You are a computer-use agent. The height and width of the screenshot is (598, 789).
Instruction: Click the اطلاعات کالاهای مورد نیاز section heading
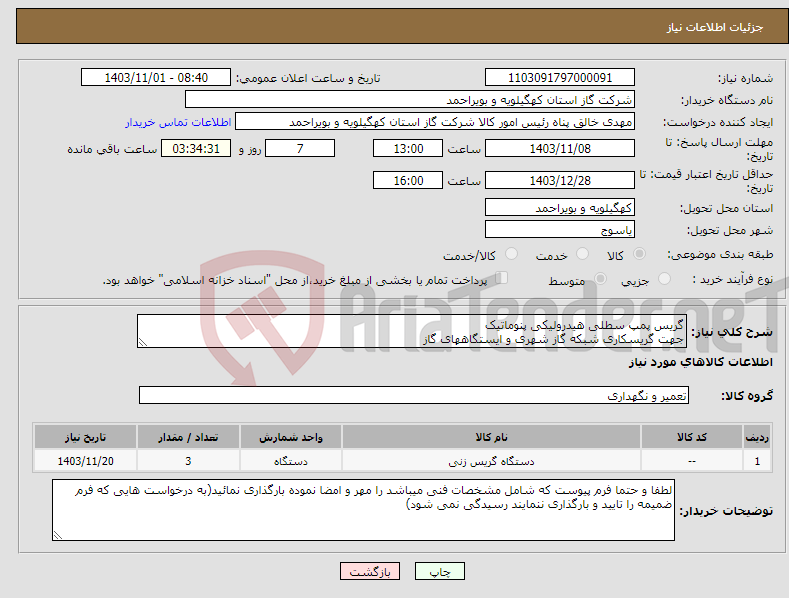coord(700,362)
